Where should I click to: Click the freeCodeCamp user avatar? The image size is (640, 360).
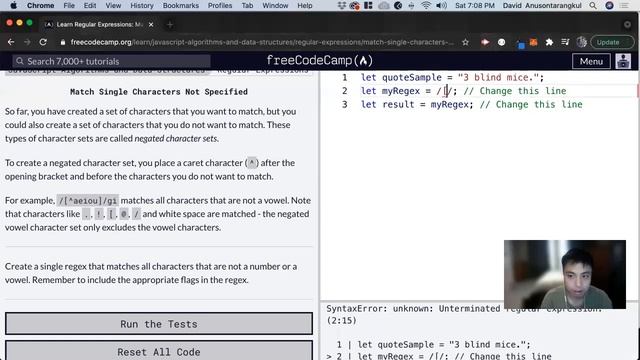coord(623,61)
